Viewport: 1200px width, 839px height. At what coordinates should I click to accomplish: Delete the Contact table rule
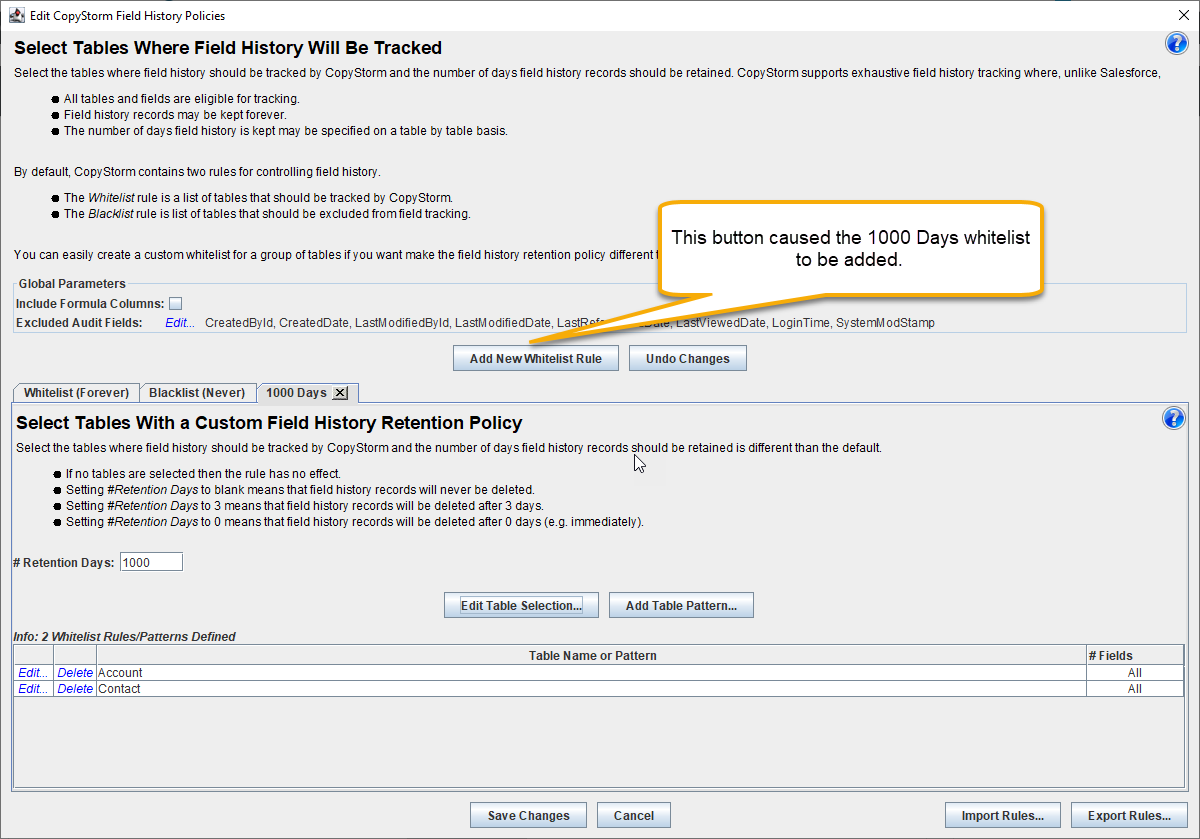[75, 689]
